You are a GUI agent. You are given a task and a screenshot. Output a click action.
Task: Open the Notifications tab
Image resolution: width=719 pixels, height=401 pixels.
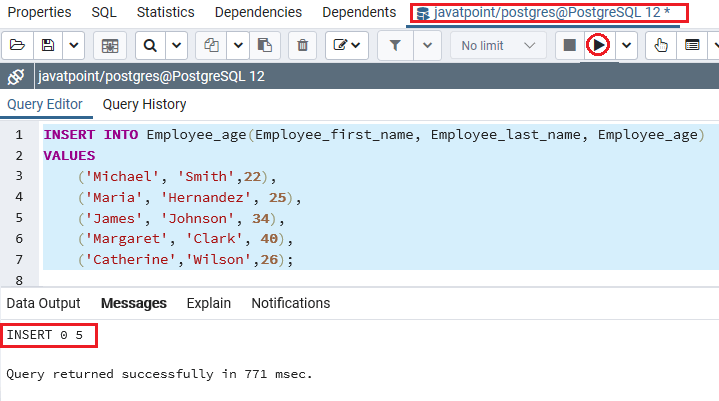click(291, 303)
